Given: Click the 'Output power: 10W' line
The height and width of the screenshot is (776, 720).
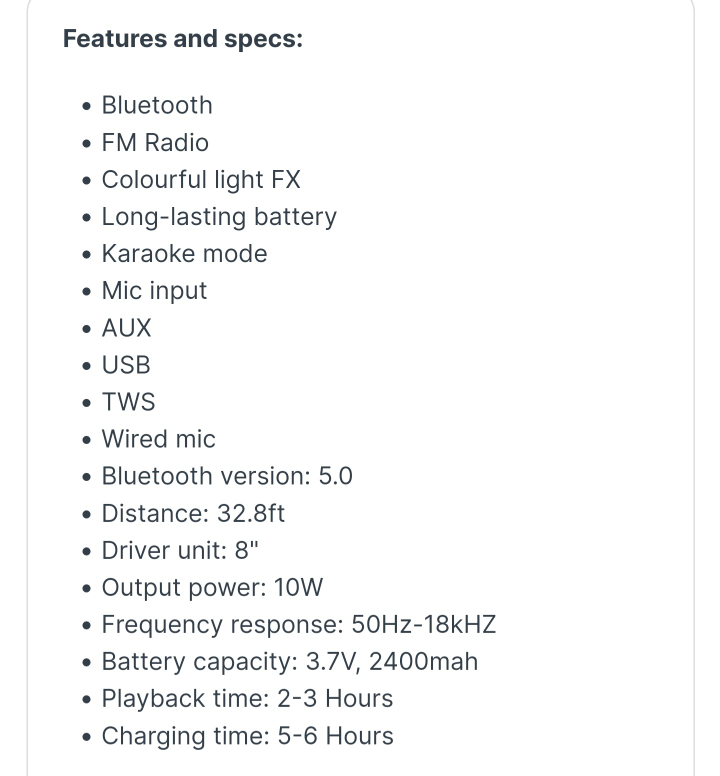Looking at the screenshot, I should tap(212, 587).
